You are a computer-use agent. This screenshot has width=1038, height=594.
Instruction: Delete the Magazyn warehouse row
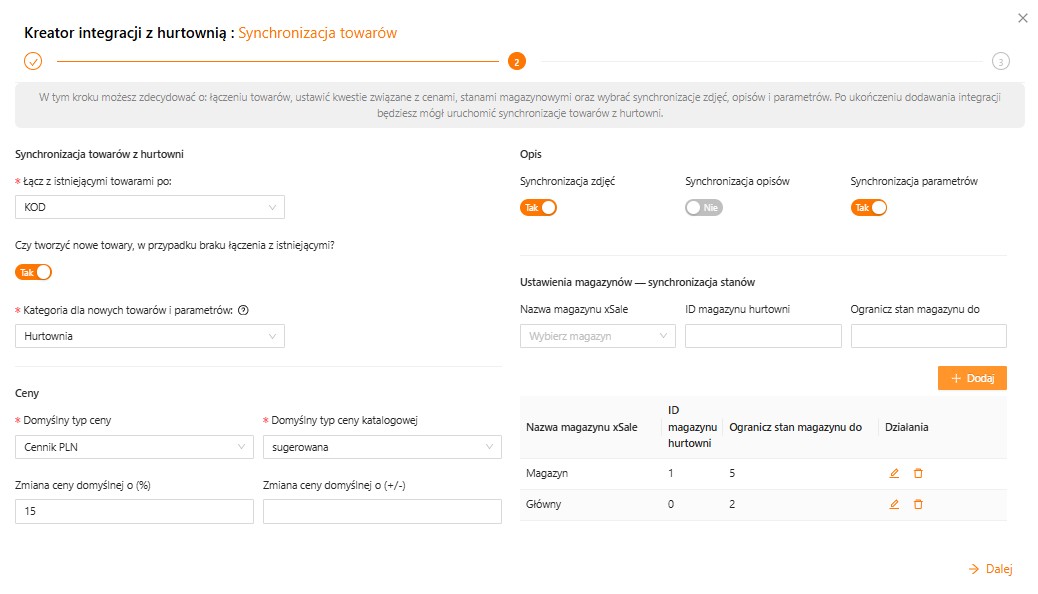(918, 473)
